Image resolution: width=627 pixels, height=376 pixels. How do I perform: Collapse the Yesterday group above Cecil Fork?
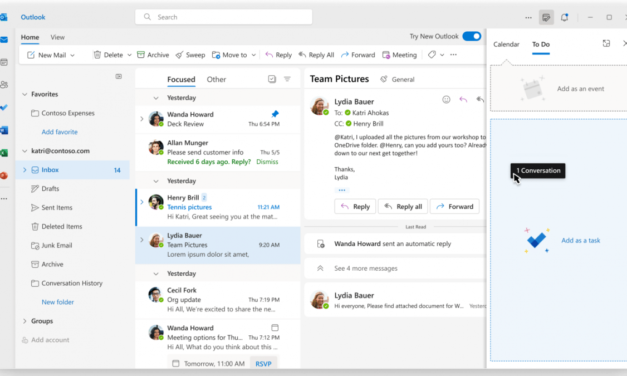156,274
